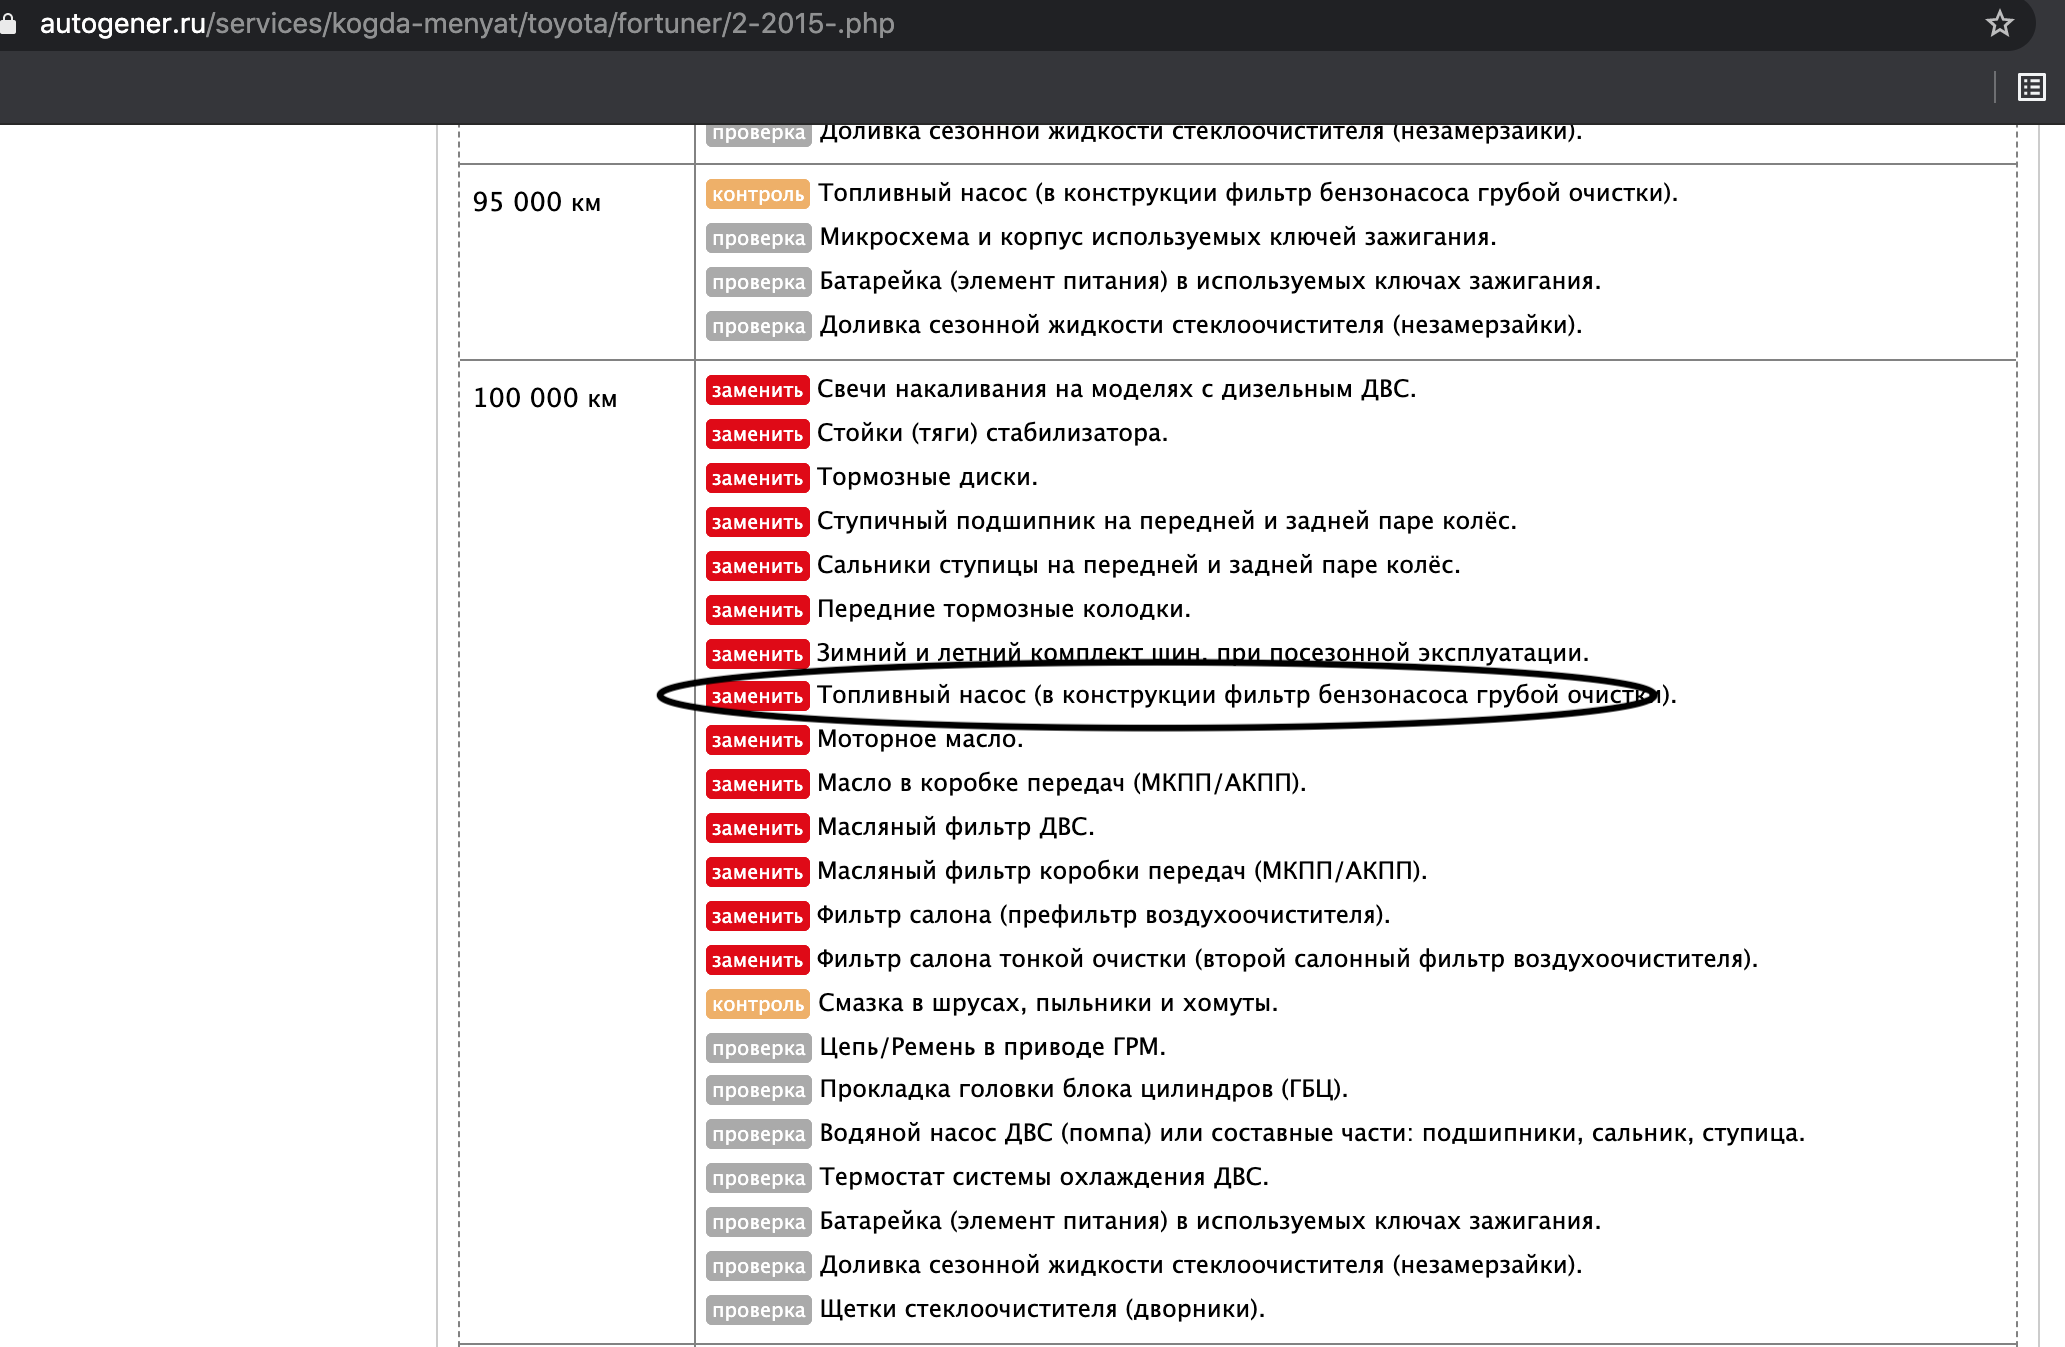Screen dimensions: 2065x1347
Task: Select 'Ступичный подшипник на передней и задней паре колёс'
Action: pyautogui.click(x=1166, y=521)
